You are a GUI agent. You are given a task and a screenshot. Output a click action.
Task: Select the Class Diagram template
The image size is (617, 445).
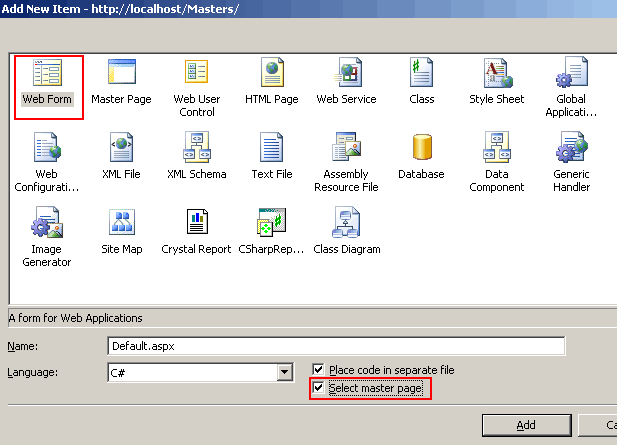pos(346,224)
